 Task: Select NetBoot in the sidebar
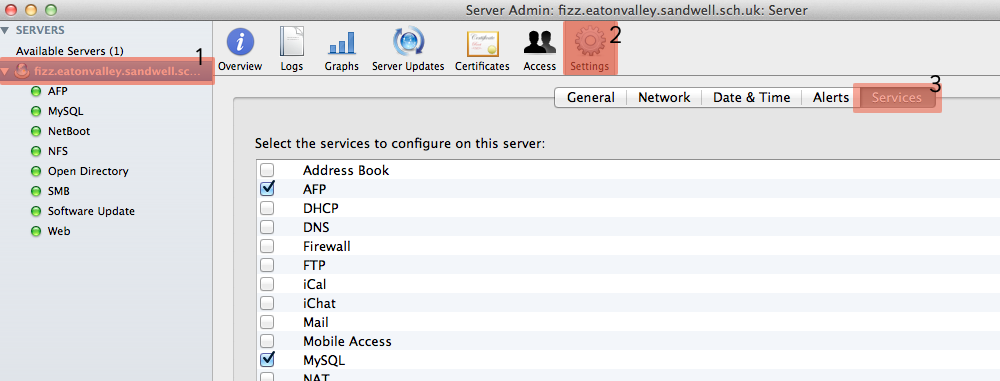coord(69,131)
